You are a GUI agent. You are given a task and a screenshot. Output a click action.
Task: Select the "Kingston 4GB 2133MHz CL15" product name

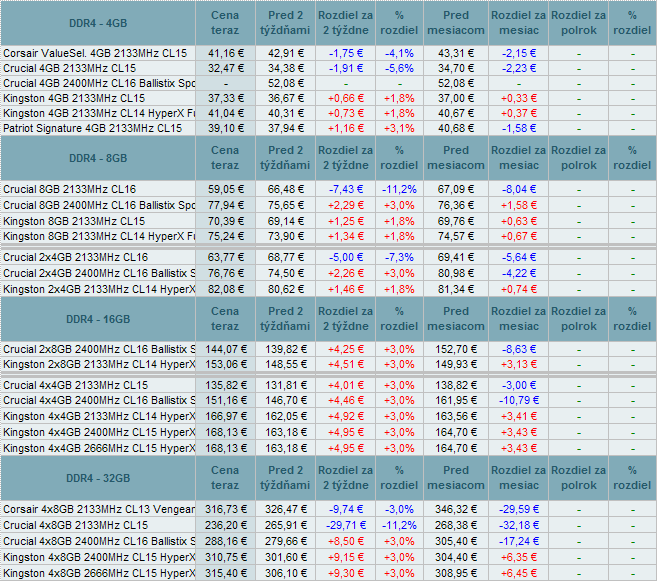point(74,98)
